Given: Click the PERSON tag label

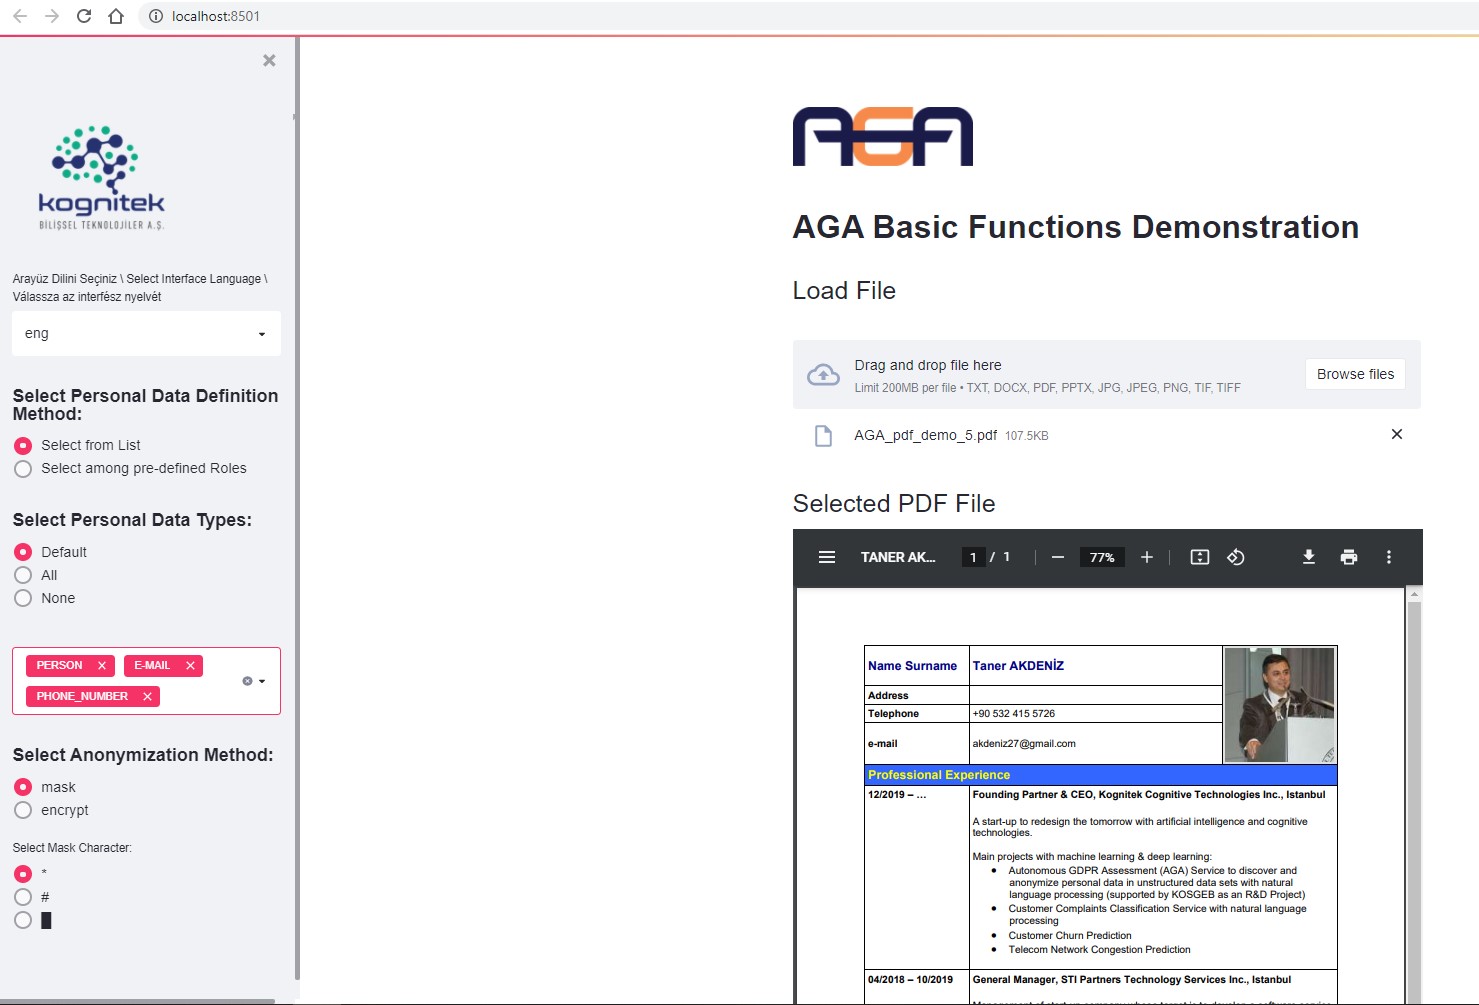Looking at the screenshot, I should (x=59, y=665).
